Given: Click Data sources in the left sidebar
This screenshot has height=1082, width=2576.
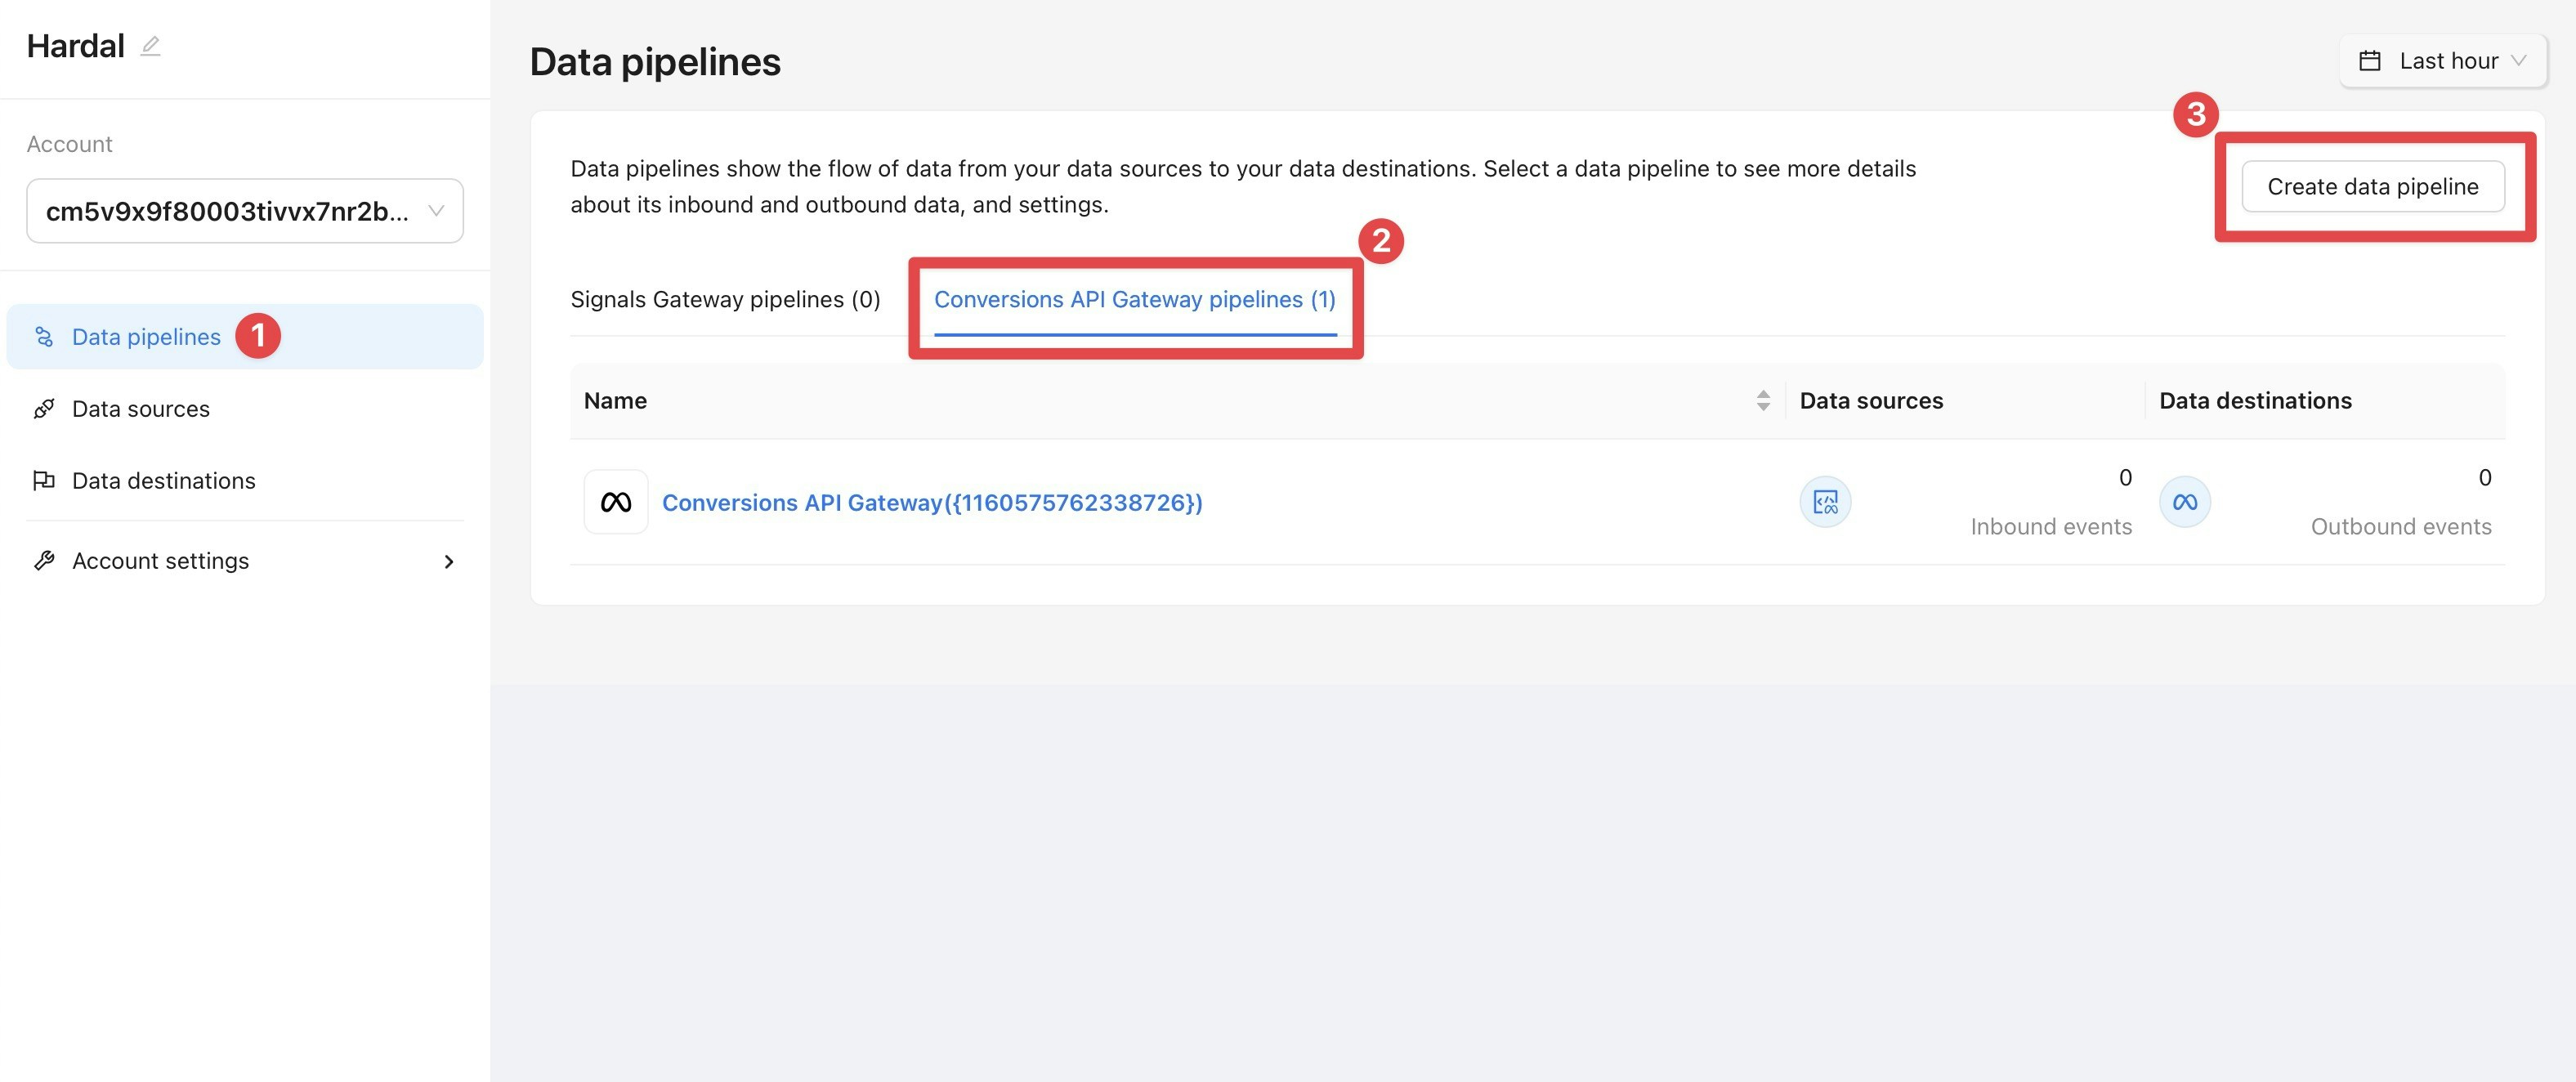Looking at the screenshot, I should point(140,408).
